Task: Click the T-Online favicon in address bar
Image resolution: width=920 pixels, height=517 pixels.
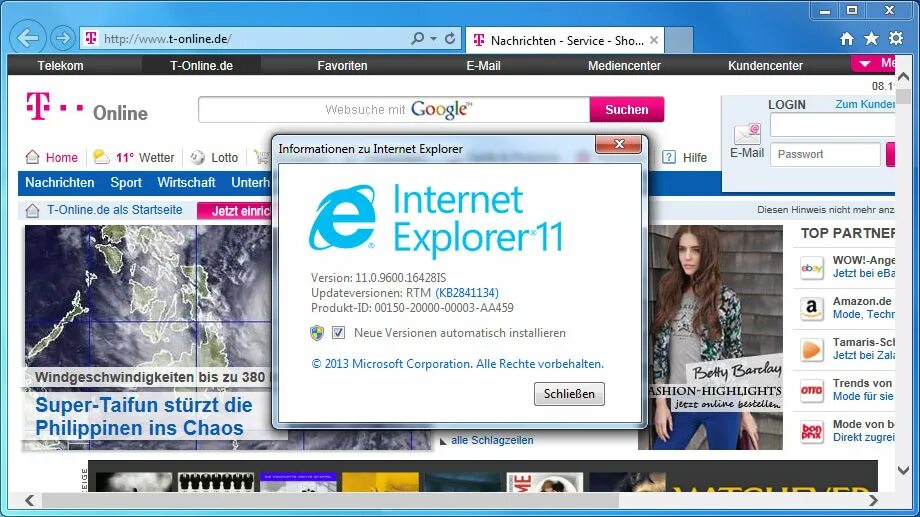Action: pos(90,39)
